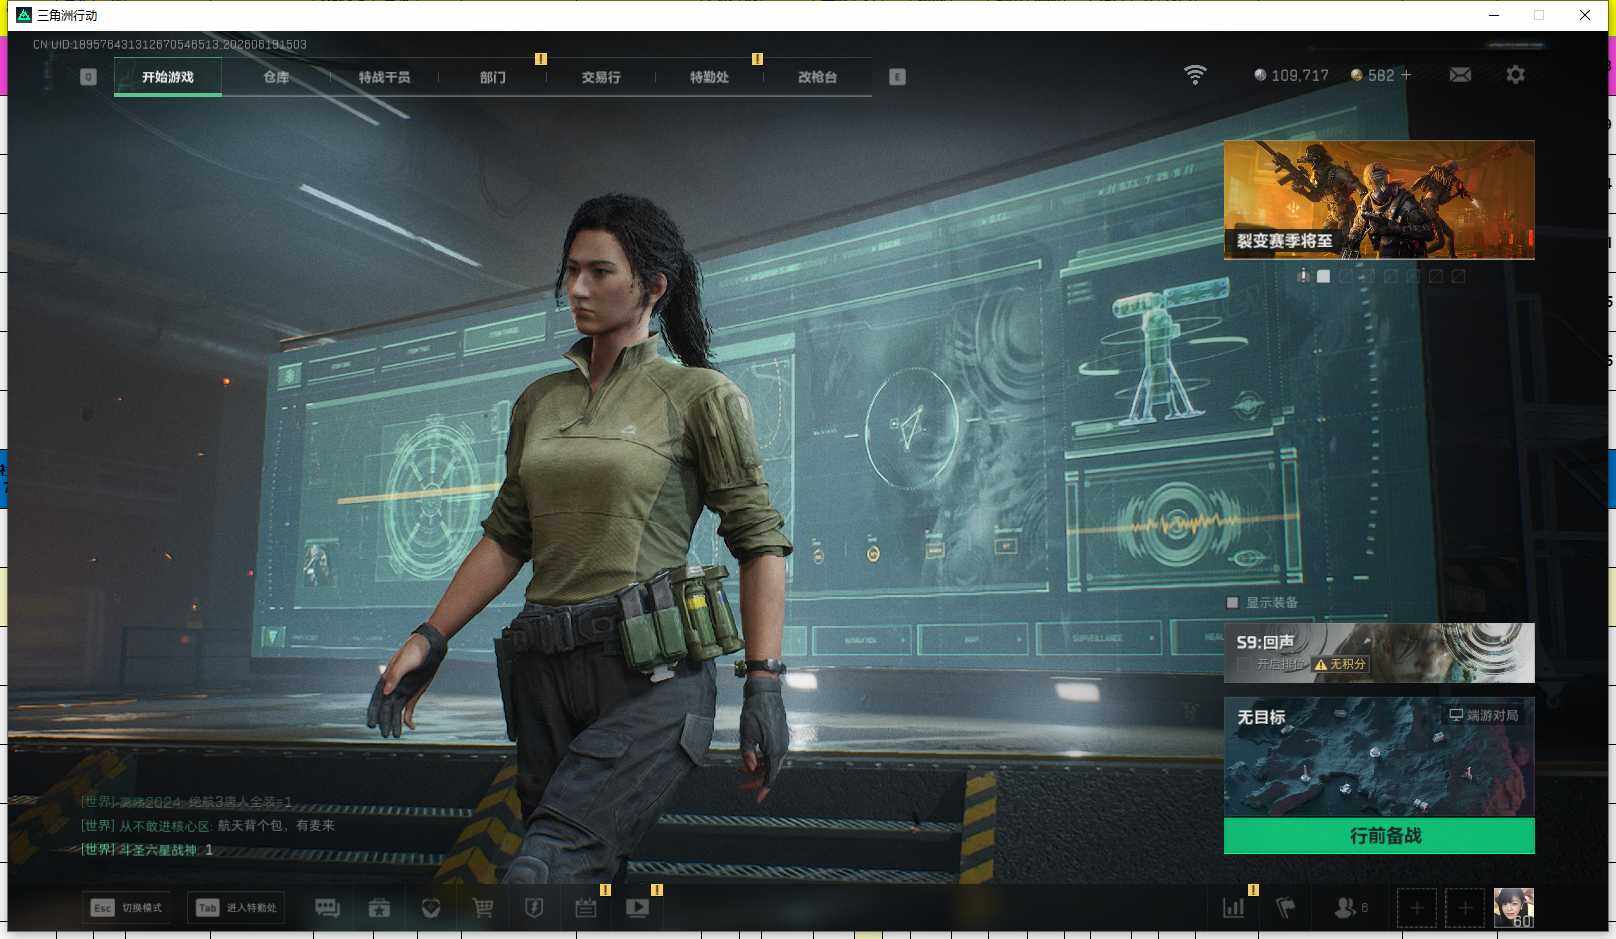Click the 行前备战 button
The width and height of the screenshot is (1616, 939).
[1379, 836]
